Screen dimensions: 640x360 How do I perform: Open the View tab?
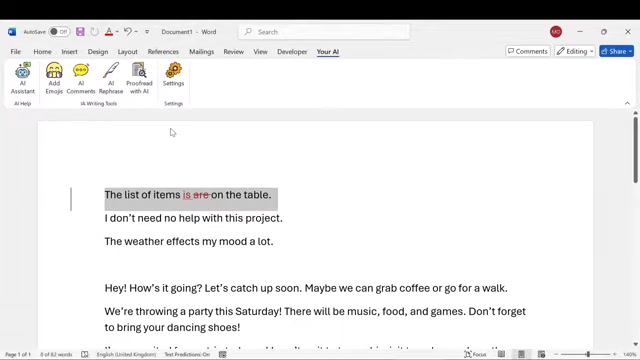[x=260, y=52]
